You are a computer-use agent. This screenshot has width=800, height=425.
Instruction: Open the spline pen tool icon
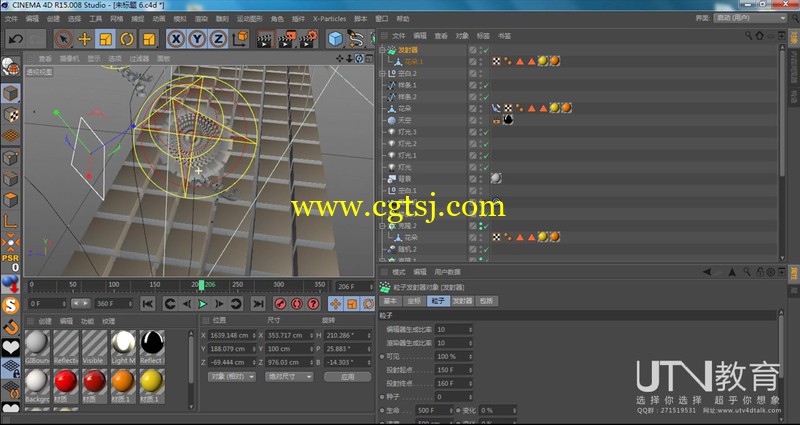click(x=356, y=39)
